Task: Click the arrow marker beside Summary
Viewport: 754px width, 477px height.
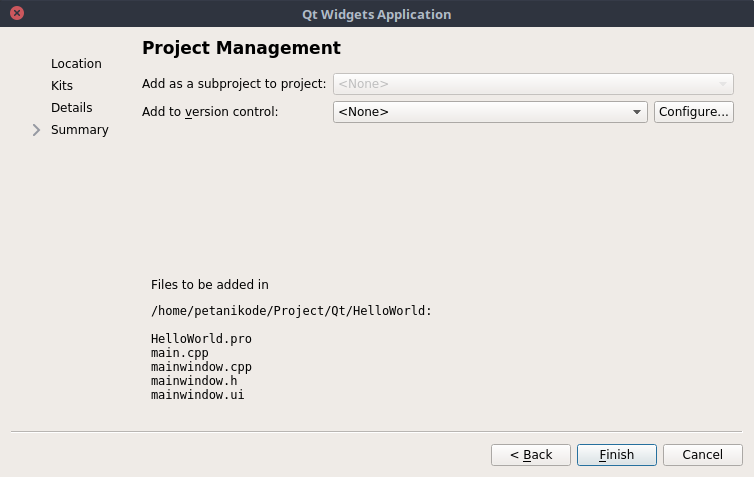Action: [37, 130]
